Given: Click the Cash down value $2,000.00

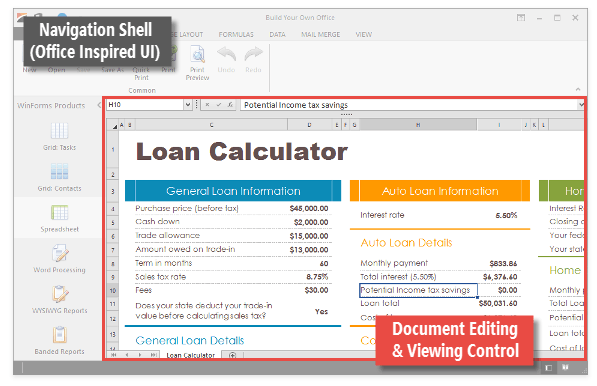Looking at the screenshot, I should tap(311, 222).
